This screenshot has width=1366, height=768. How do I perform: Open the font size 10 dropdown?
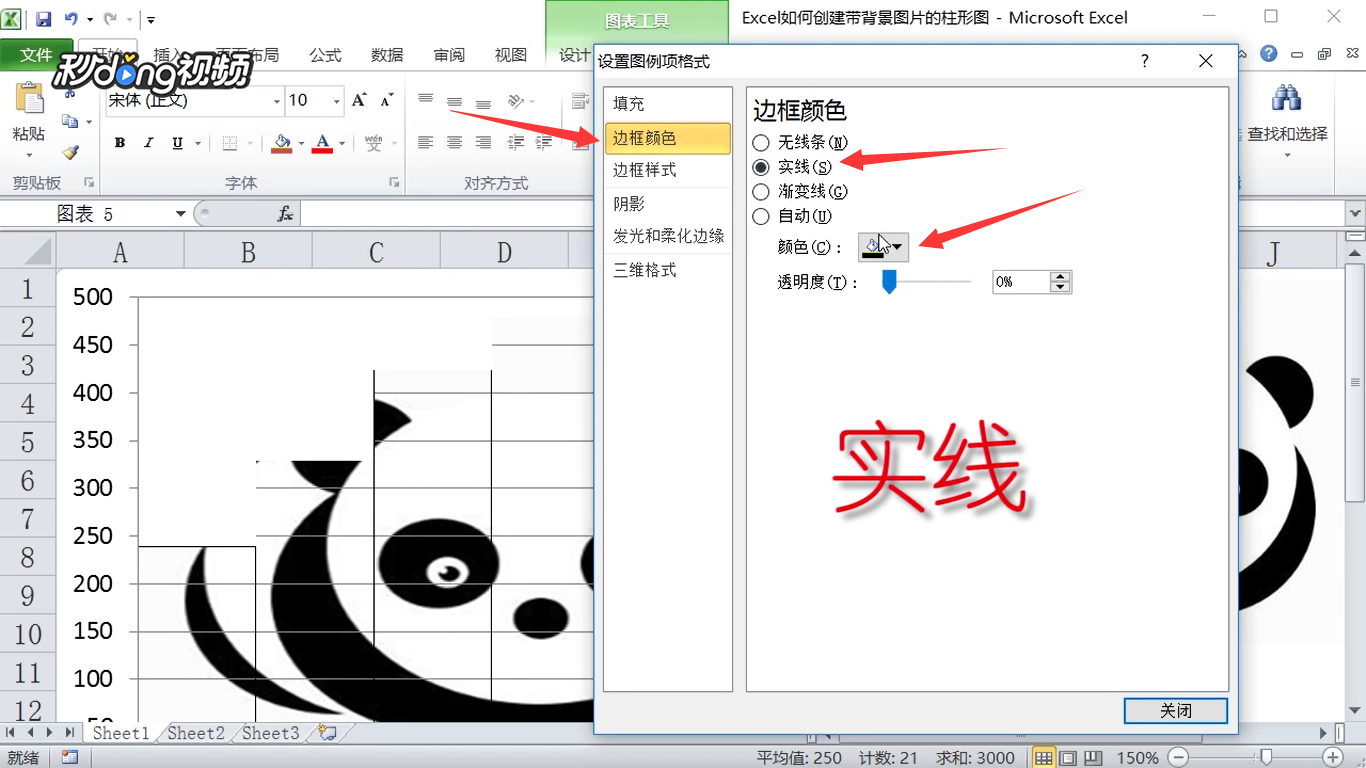[338, 101]
